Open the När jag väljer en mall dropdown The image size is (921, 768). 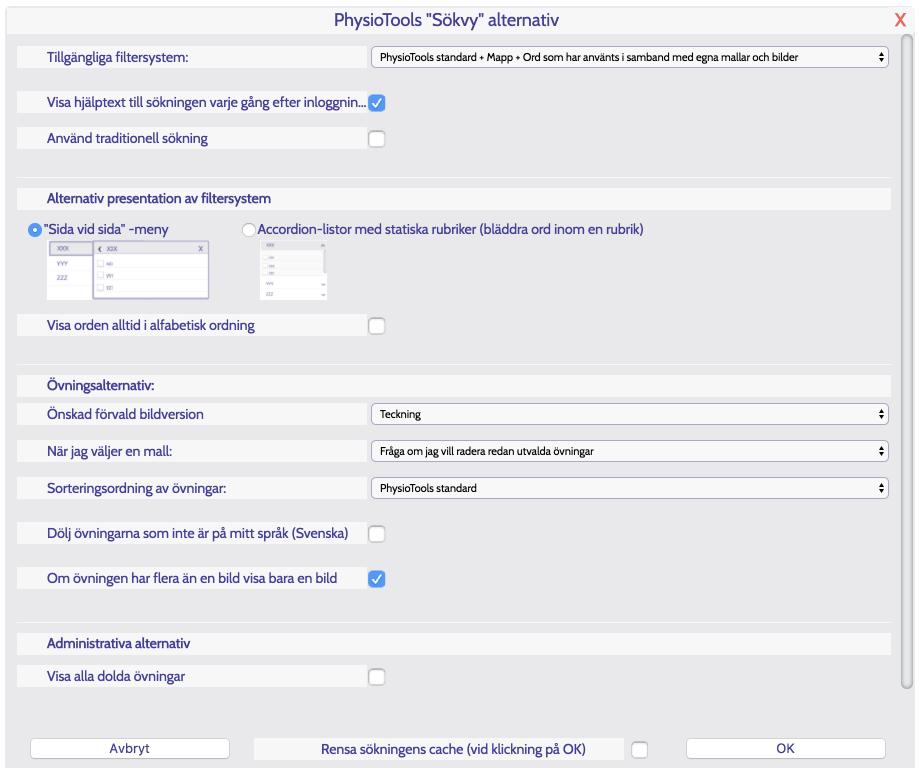(x=629, y=451)
